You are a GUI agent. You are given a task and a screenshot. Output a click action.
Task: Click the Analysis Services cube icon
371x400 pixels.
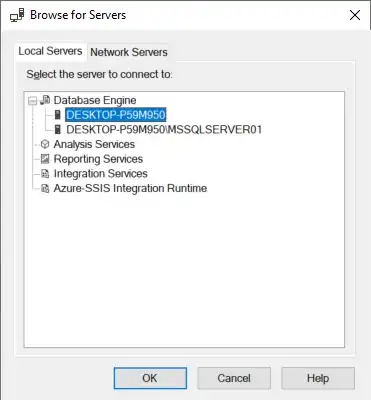point(45,144)
